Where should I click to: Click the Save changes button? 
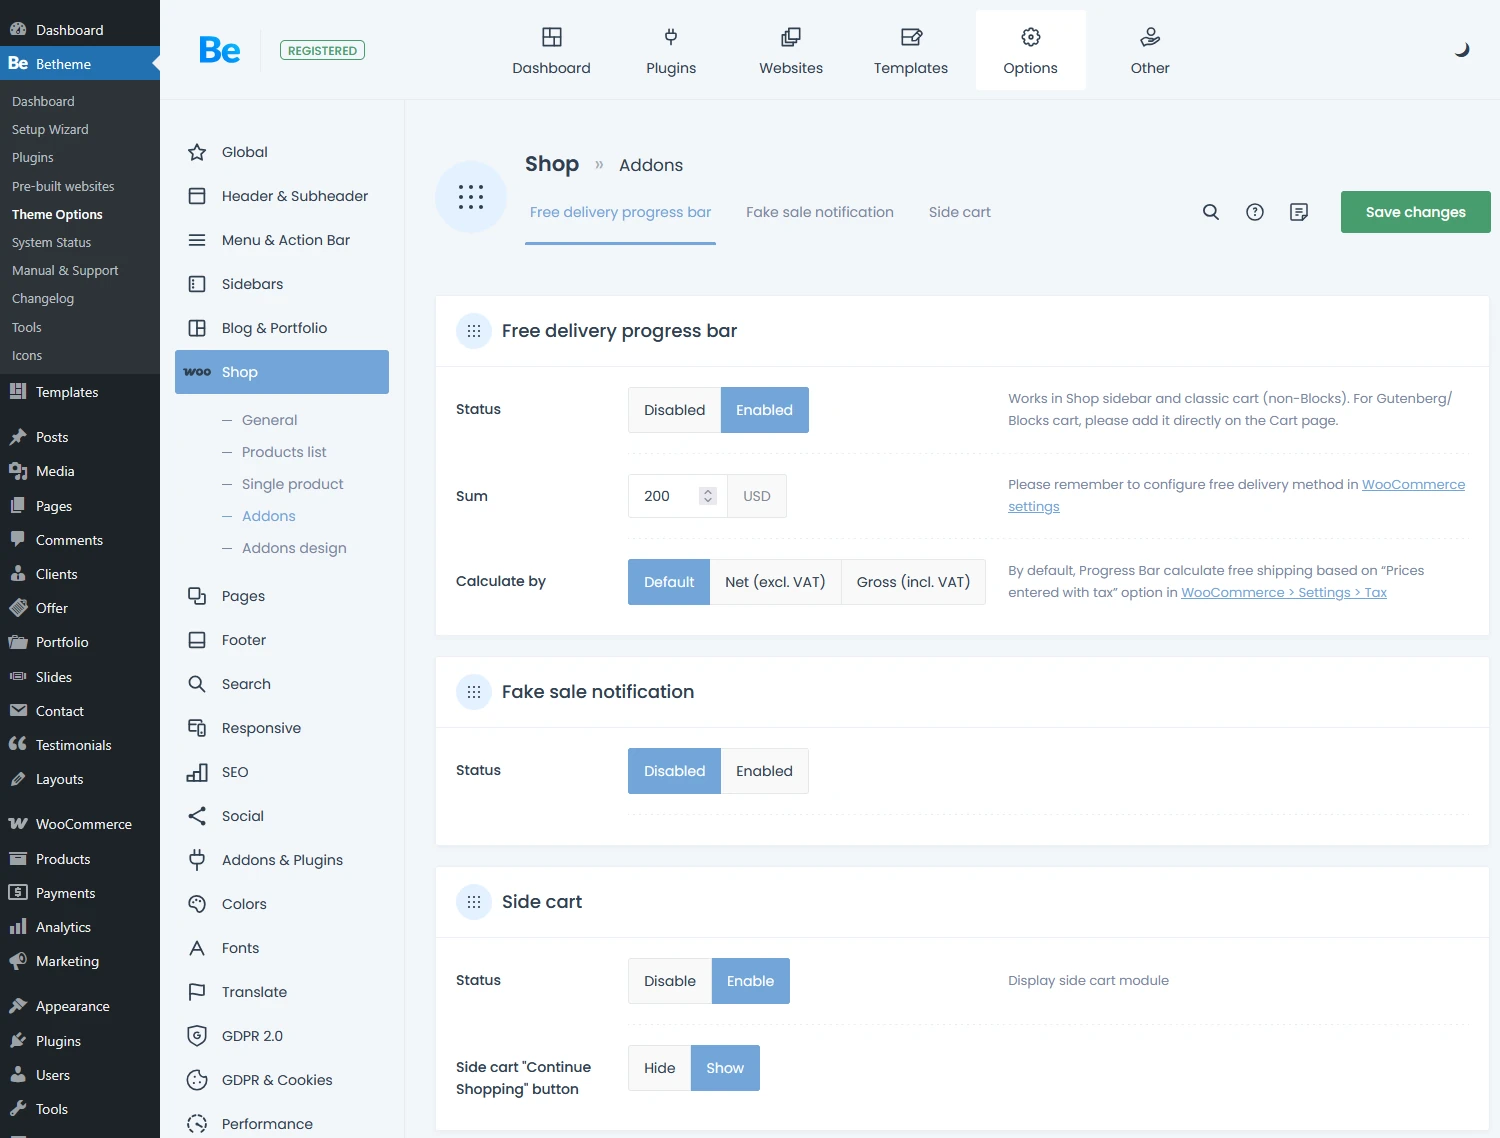pyautogui.click(x=1415, y=211)
